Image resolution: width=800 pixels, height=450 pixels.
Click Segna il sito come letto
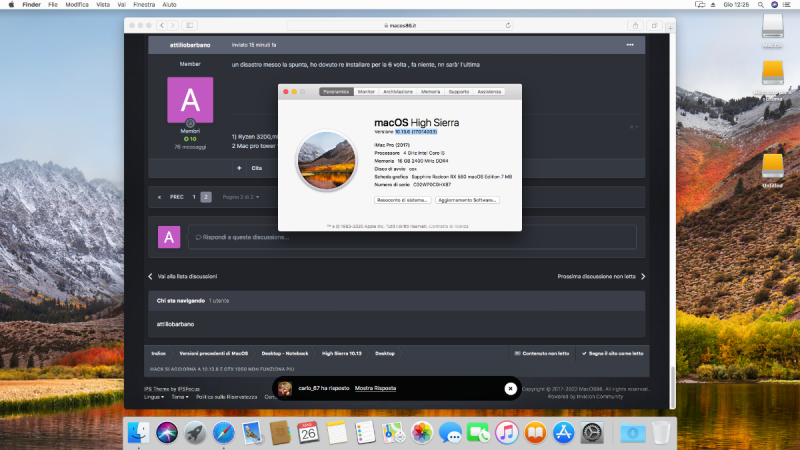click(613, 353)
